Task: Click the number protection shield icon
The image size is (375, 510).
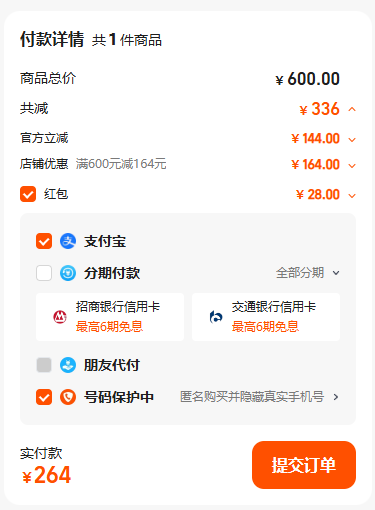Action: click(68, 397)
